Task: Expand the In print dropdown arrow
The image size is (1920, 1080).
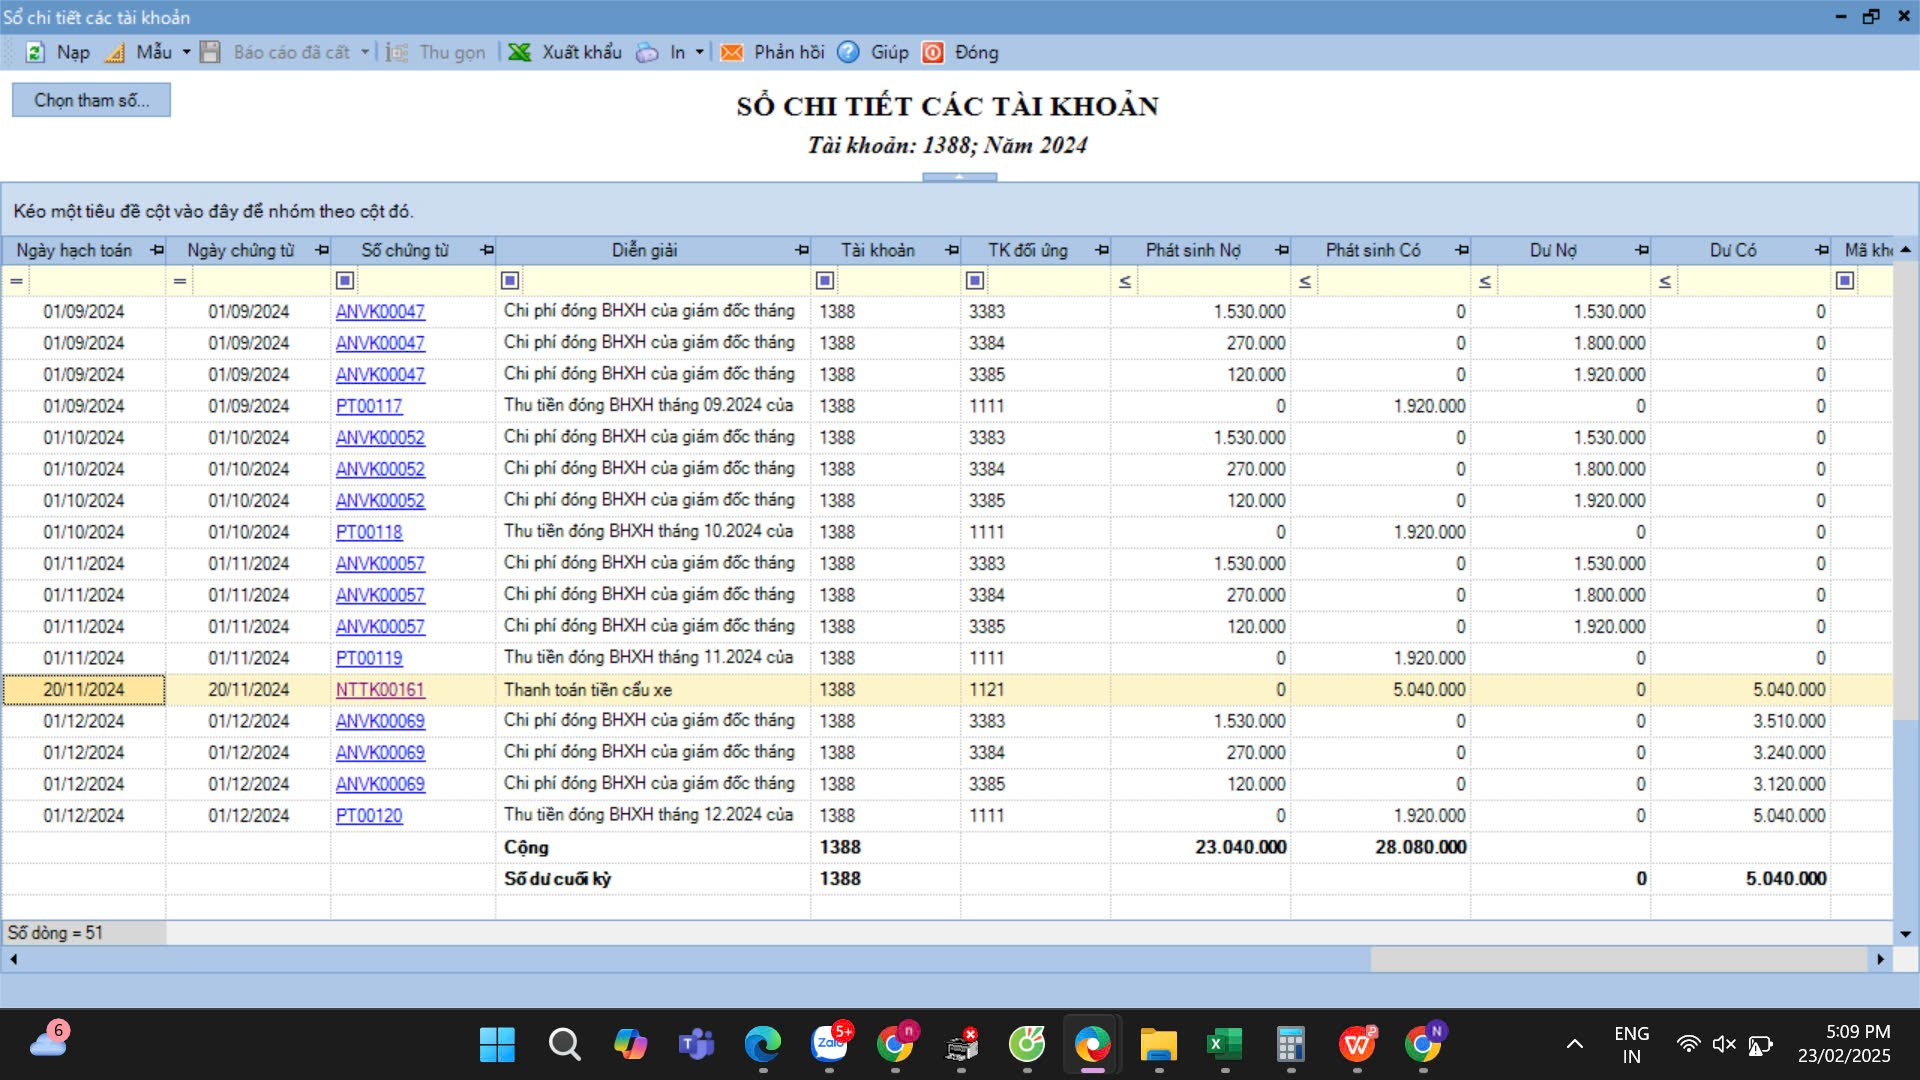Action: pos(699,53)
